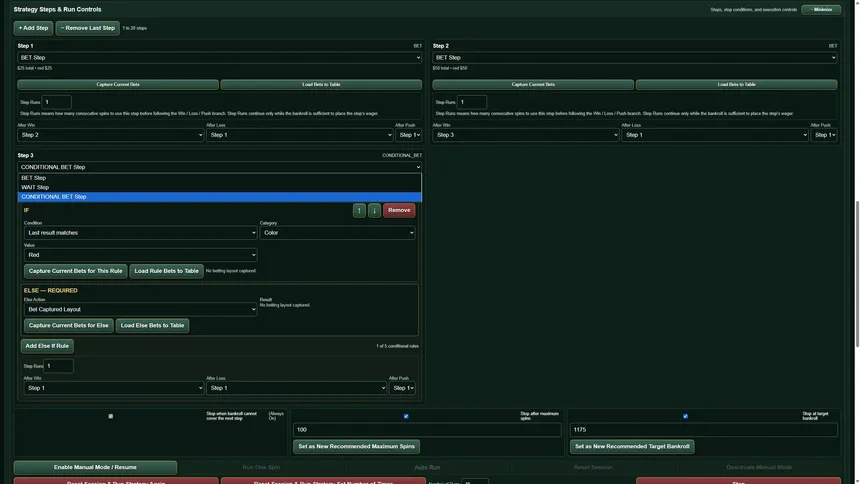The height and width of the screenshot is (484, 860).
Task: Move the IF rule down with arrow
Action: point(374,210)
